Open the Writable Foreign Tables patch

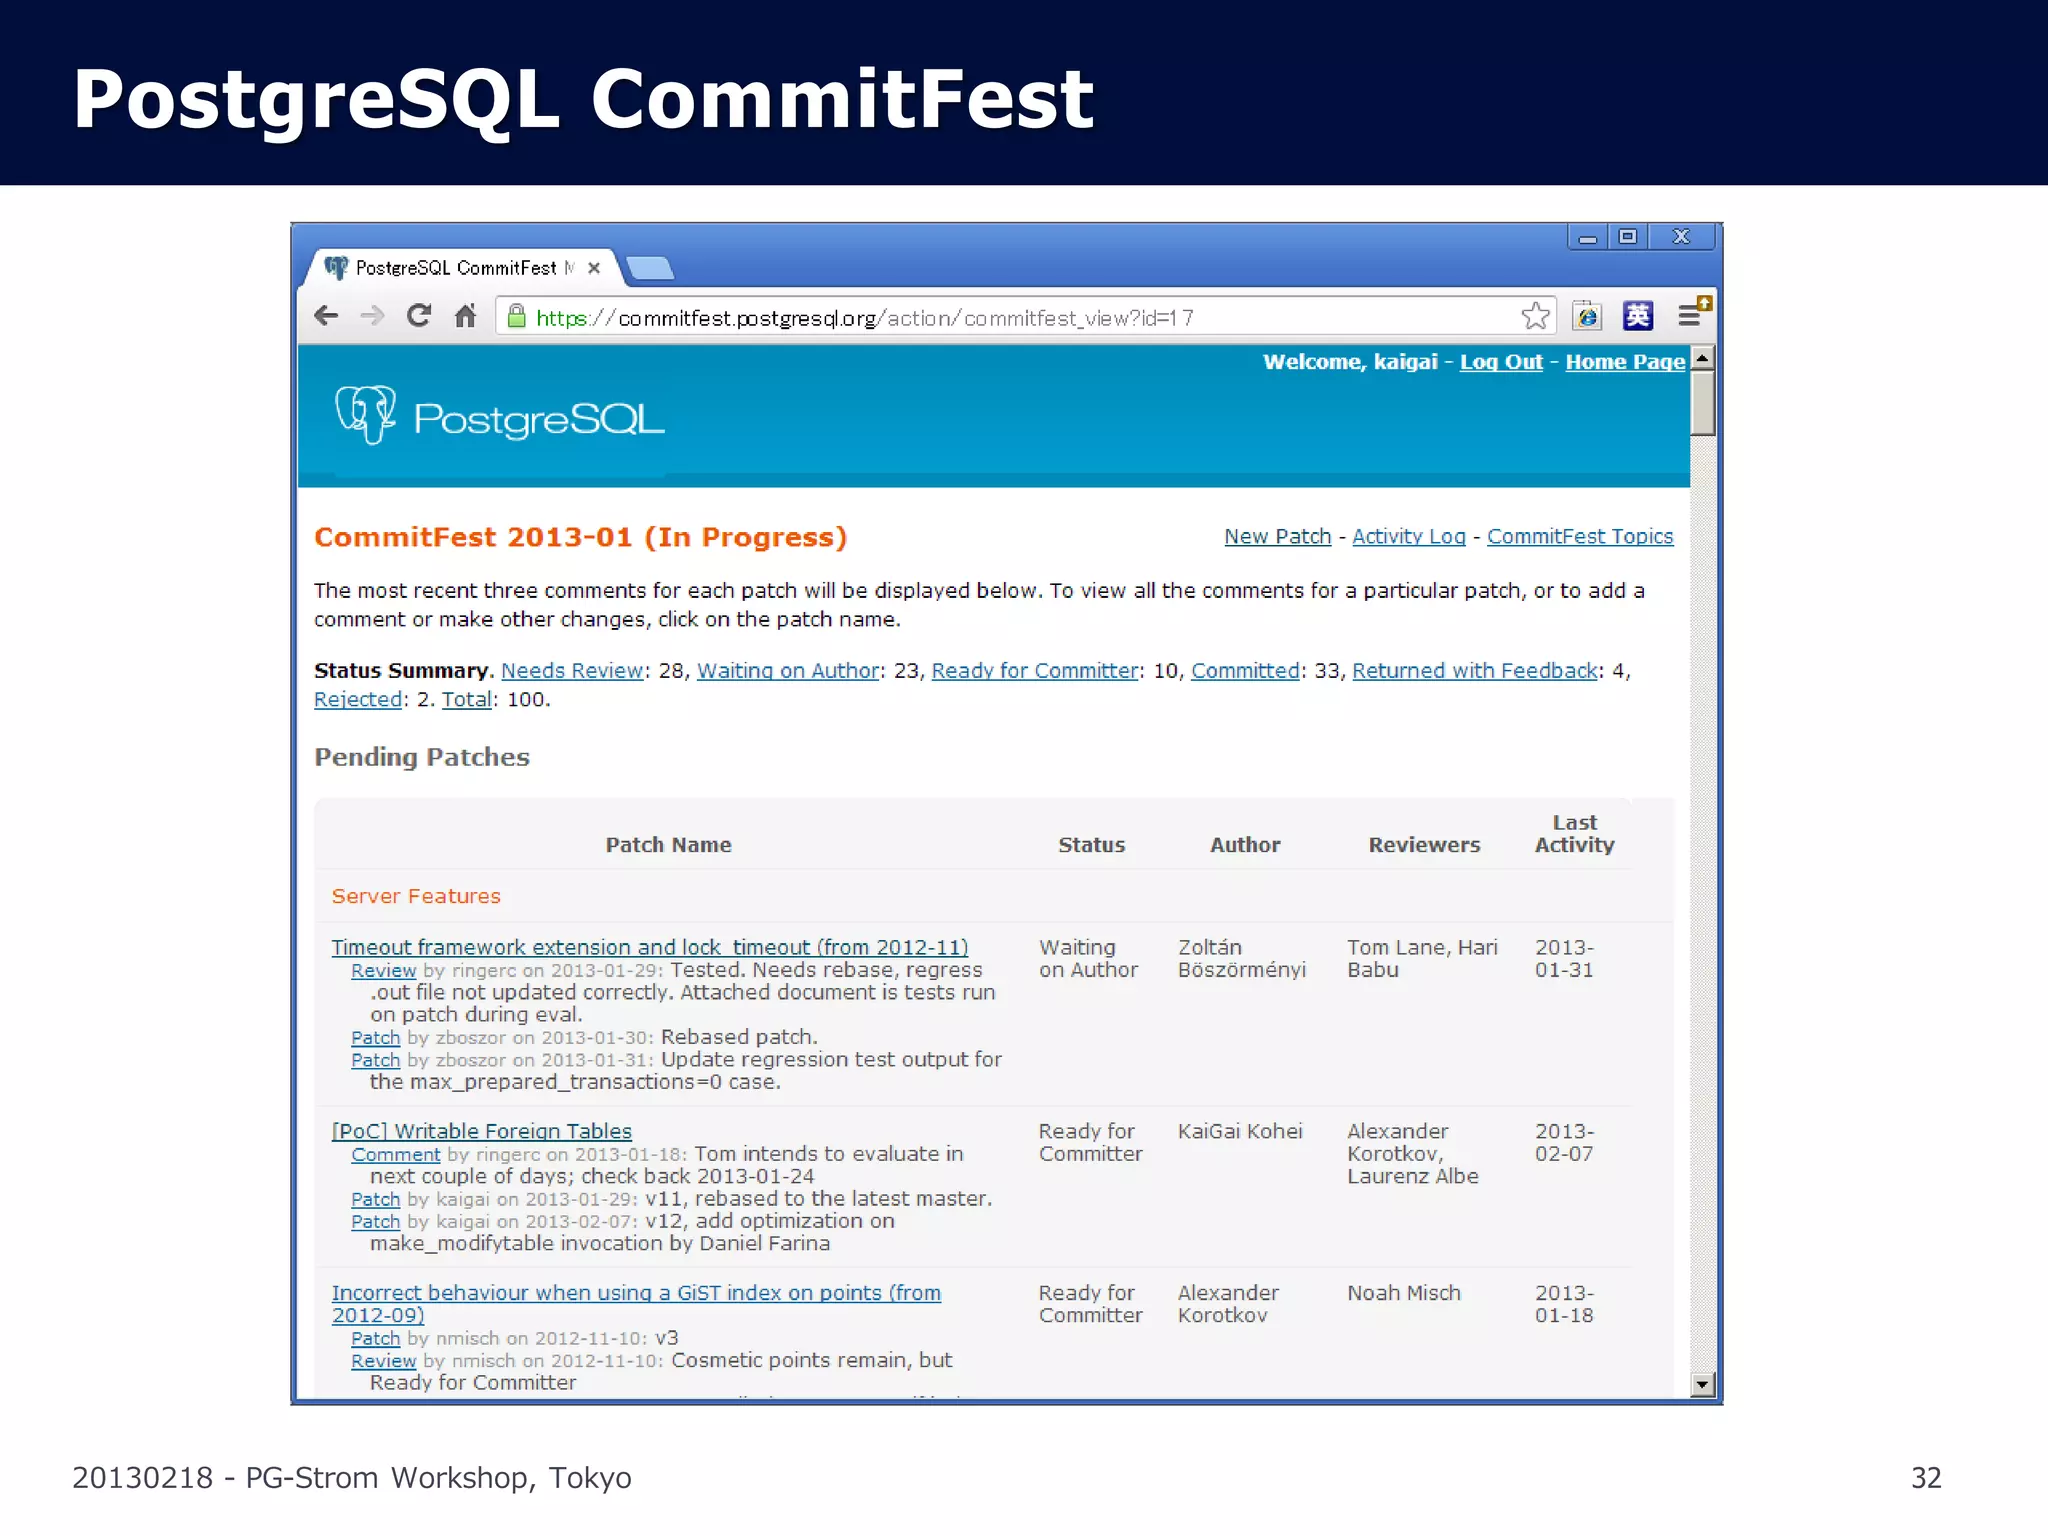[x=482, y=1131]
